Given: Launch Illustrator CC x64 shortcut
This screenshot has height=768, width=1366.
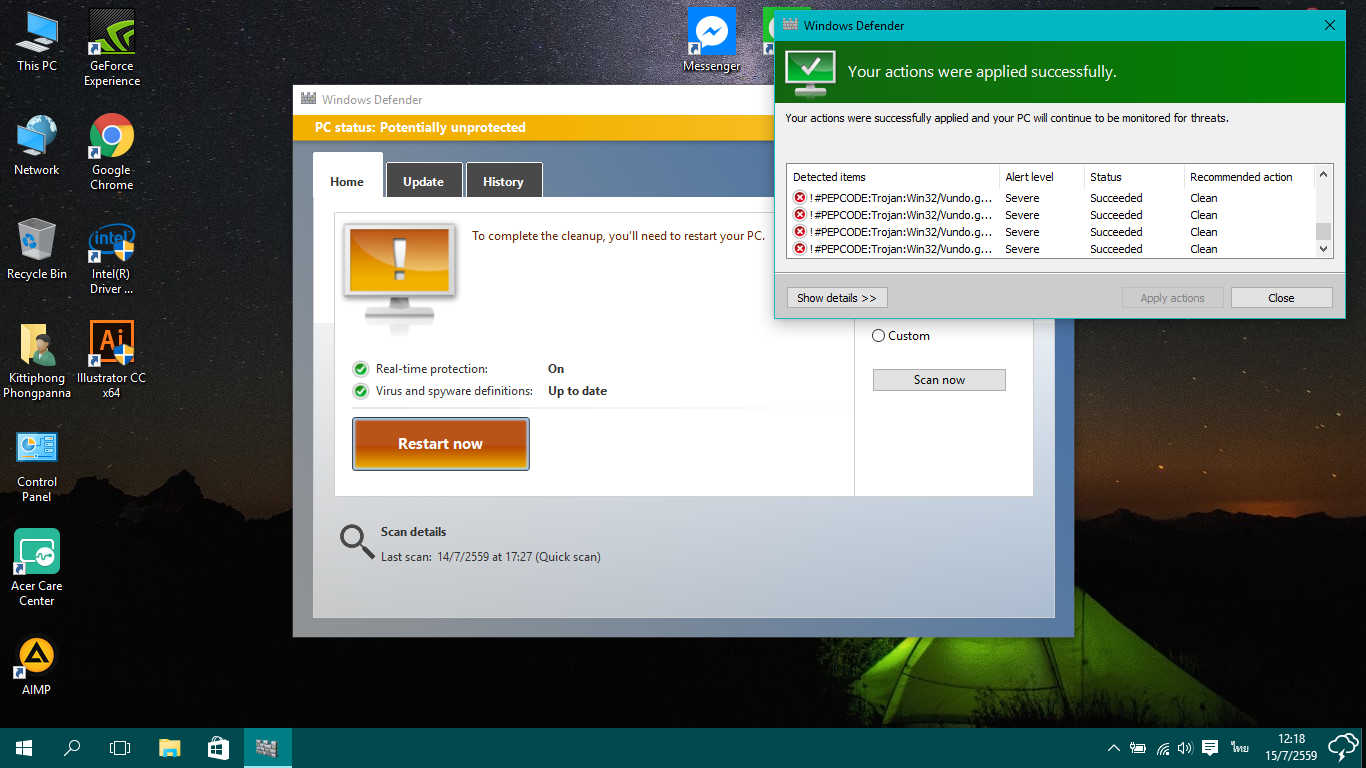Looking at the screenshot, I should tap(112, 360).
